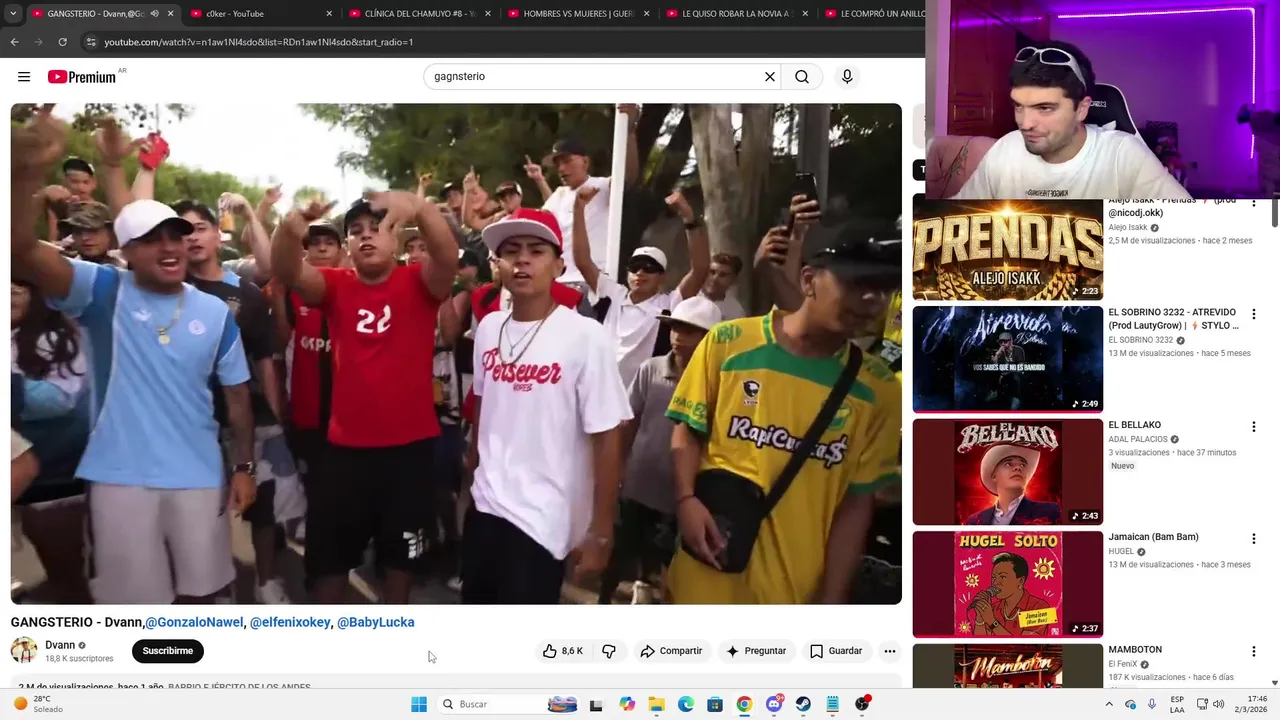Play the Atrevido EL SOBRINO 3232 thumbnail
The height and width of the screenshot is (720, 1280).
[x=1007, y=359]
